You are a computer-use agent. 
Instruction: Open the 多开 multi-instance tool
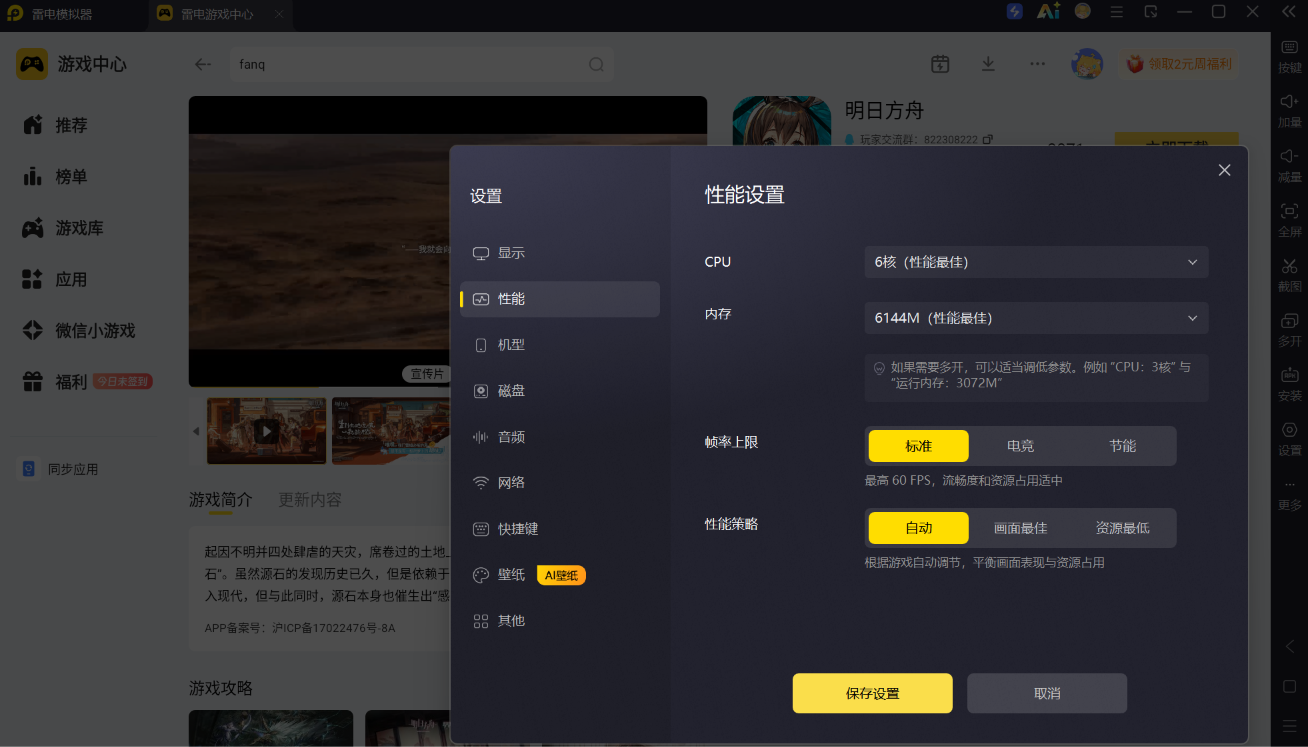[x=1290, y=330]
